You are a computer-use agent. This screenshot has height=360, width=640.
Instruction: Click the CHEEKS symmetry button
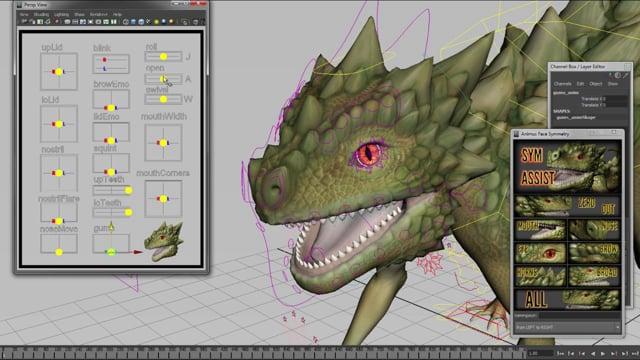540,276
